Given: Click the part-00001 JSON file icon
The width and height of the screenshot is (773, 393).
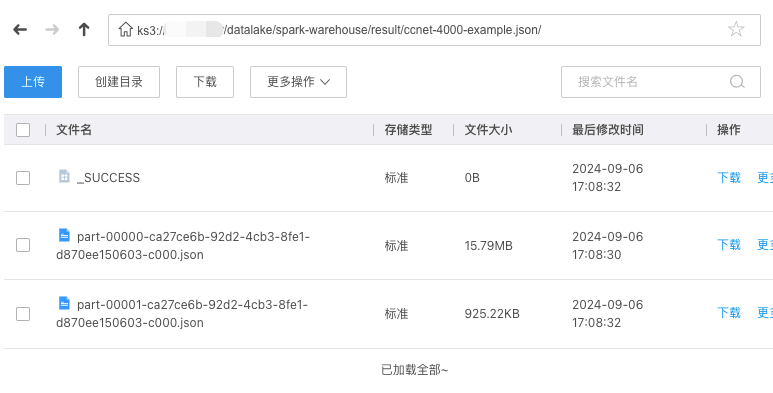Looking at the screenshot, I should tap(64, 303).
